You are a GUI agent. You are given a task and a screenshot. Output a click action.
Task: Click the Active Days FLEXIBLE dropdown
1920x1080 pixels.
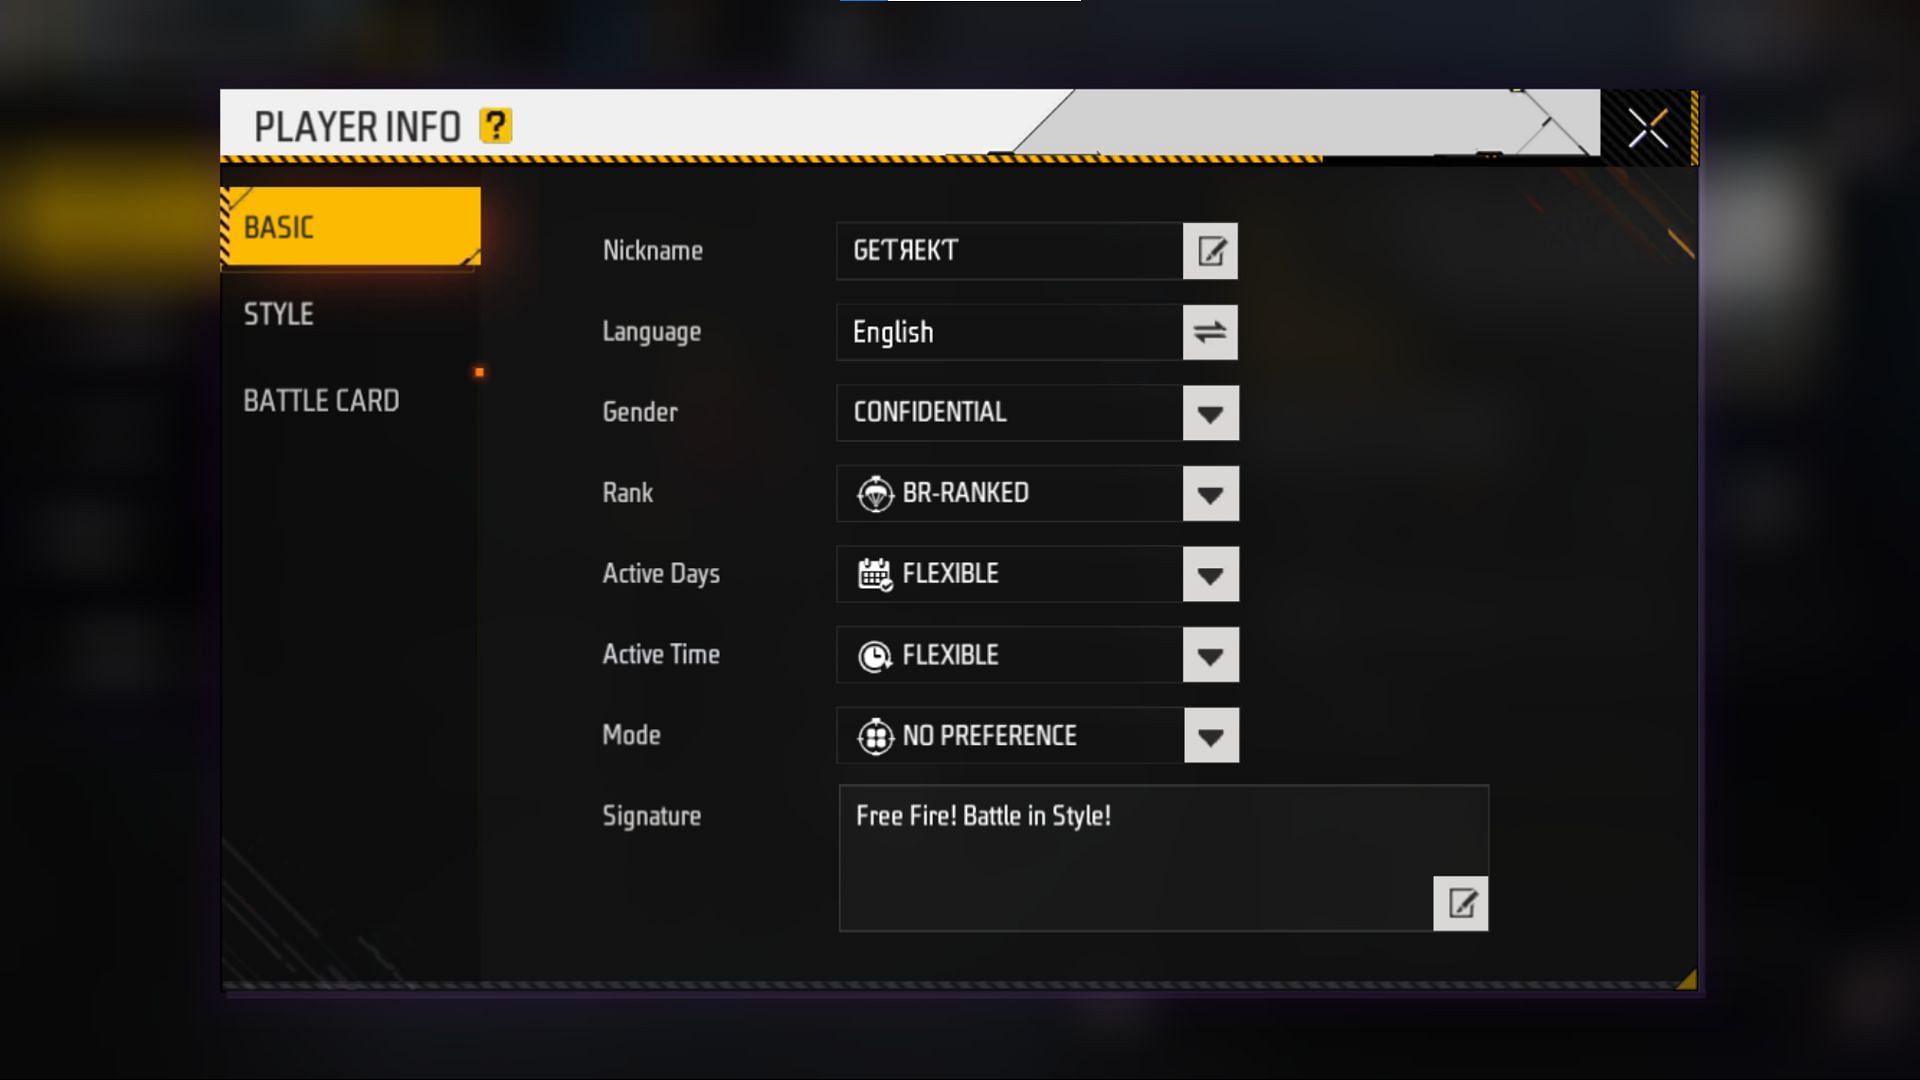click(1209, 574)
